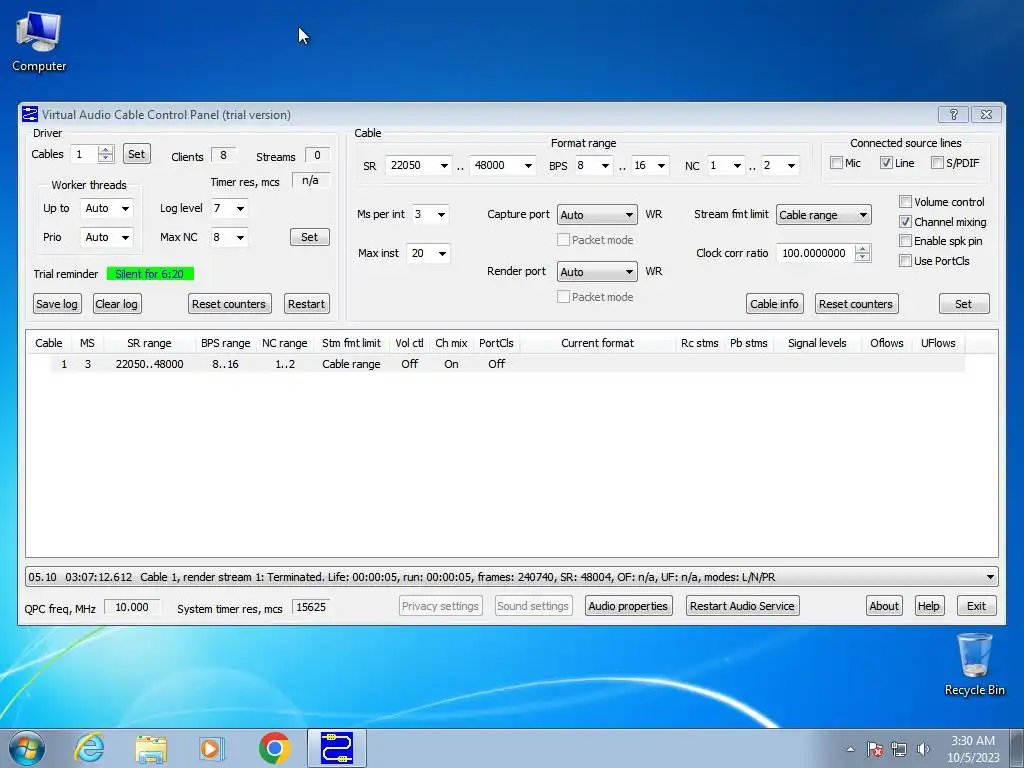The image size is (1024, 768).
Task: Click the taskbar clock showing 3:30 AM
Action: click(973, 749)
